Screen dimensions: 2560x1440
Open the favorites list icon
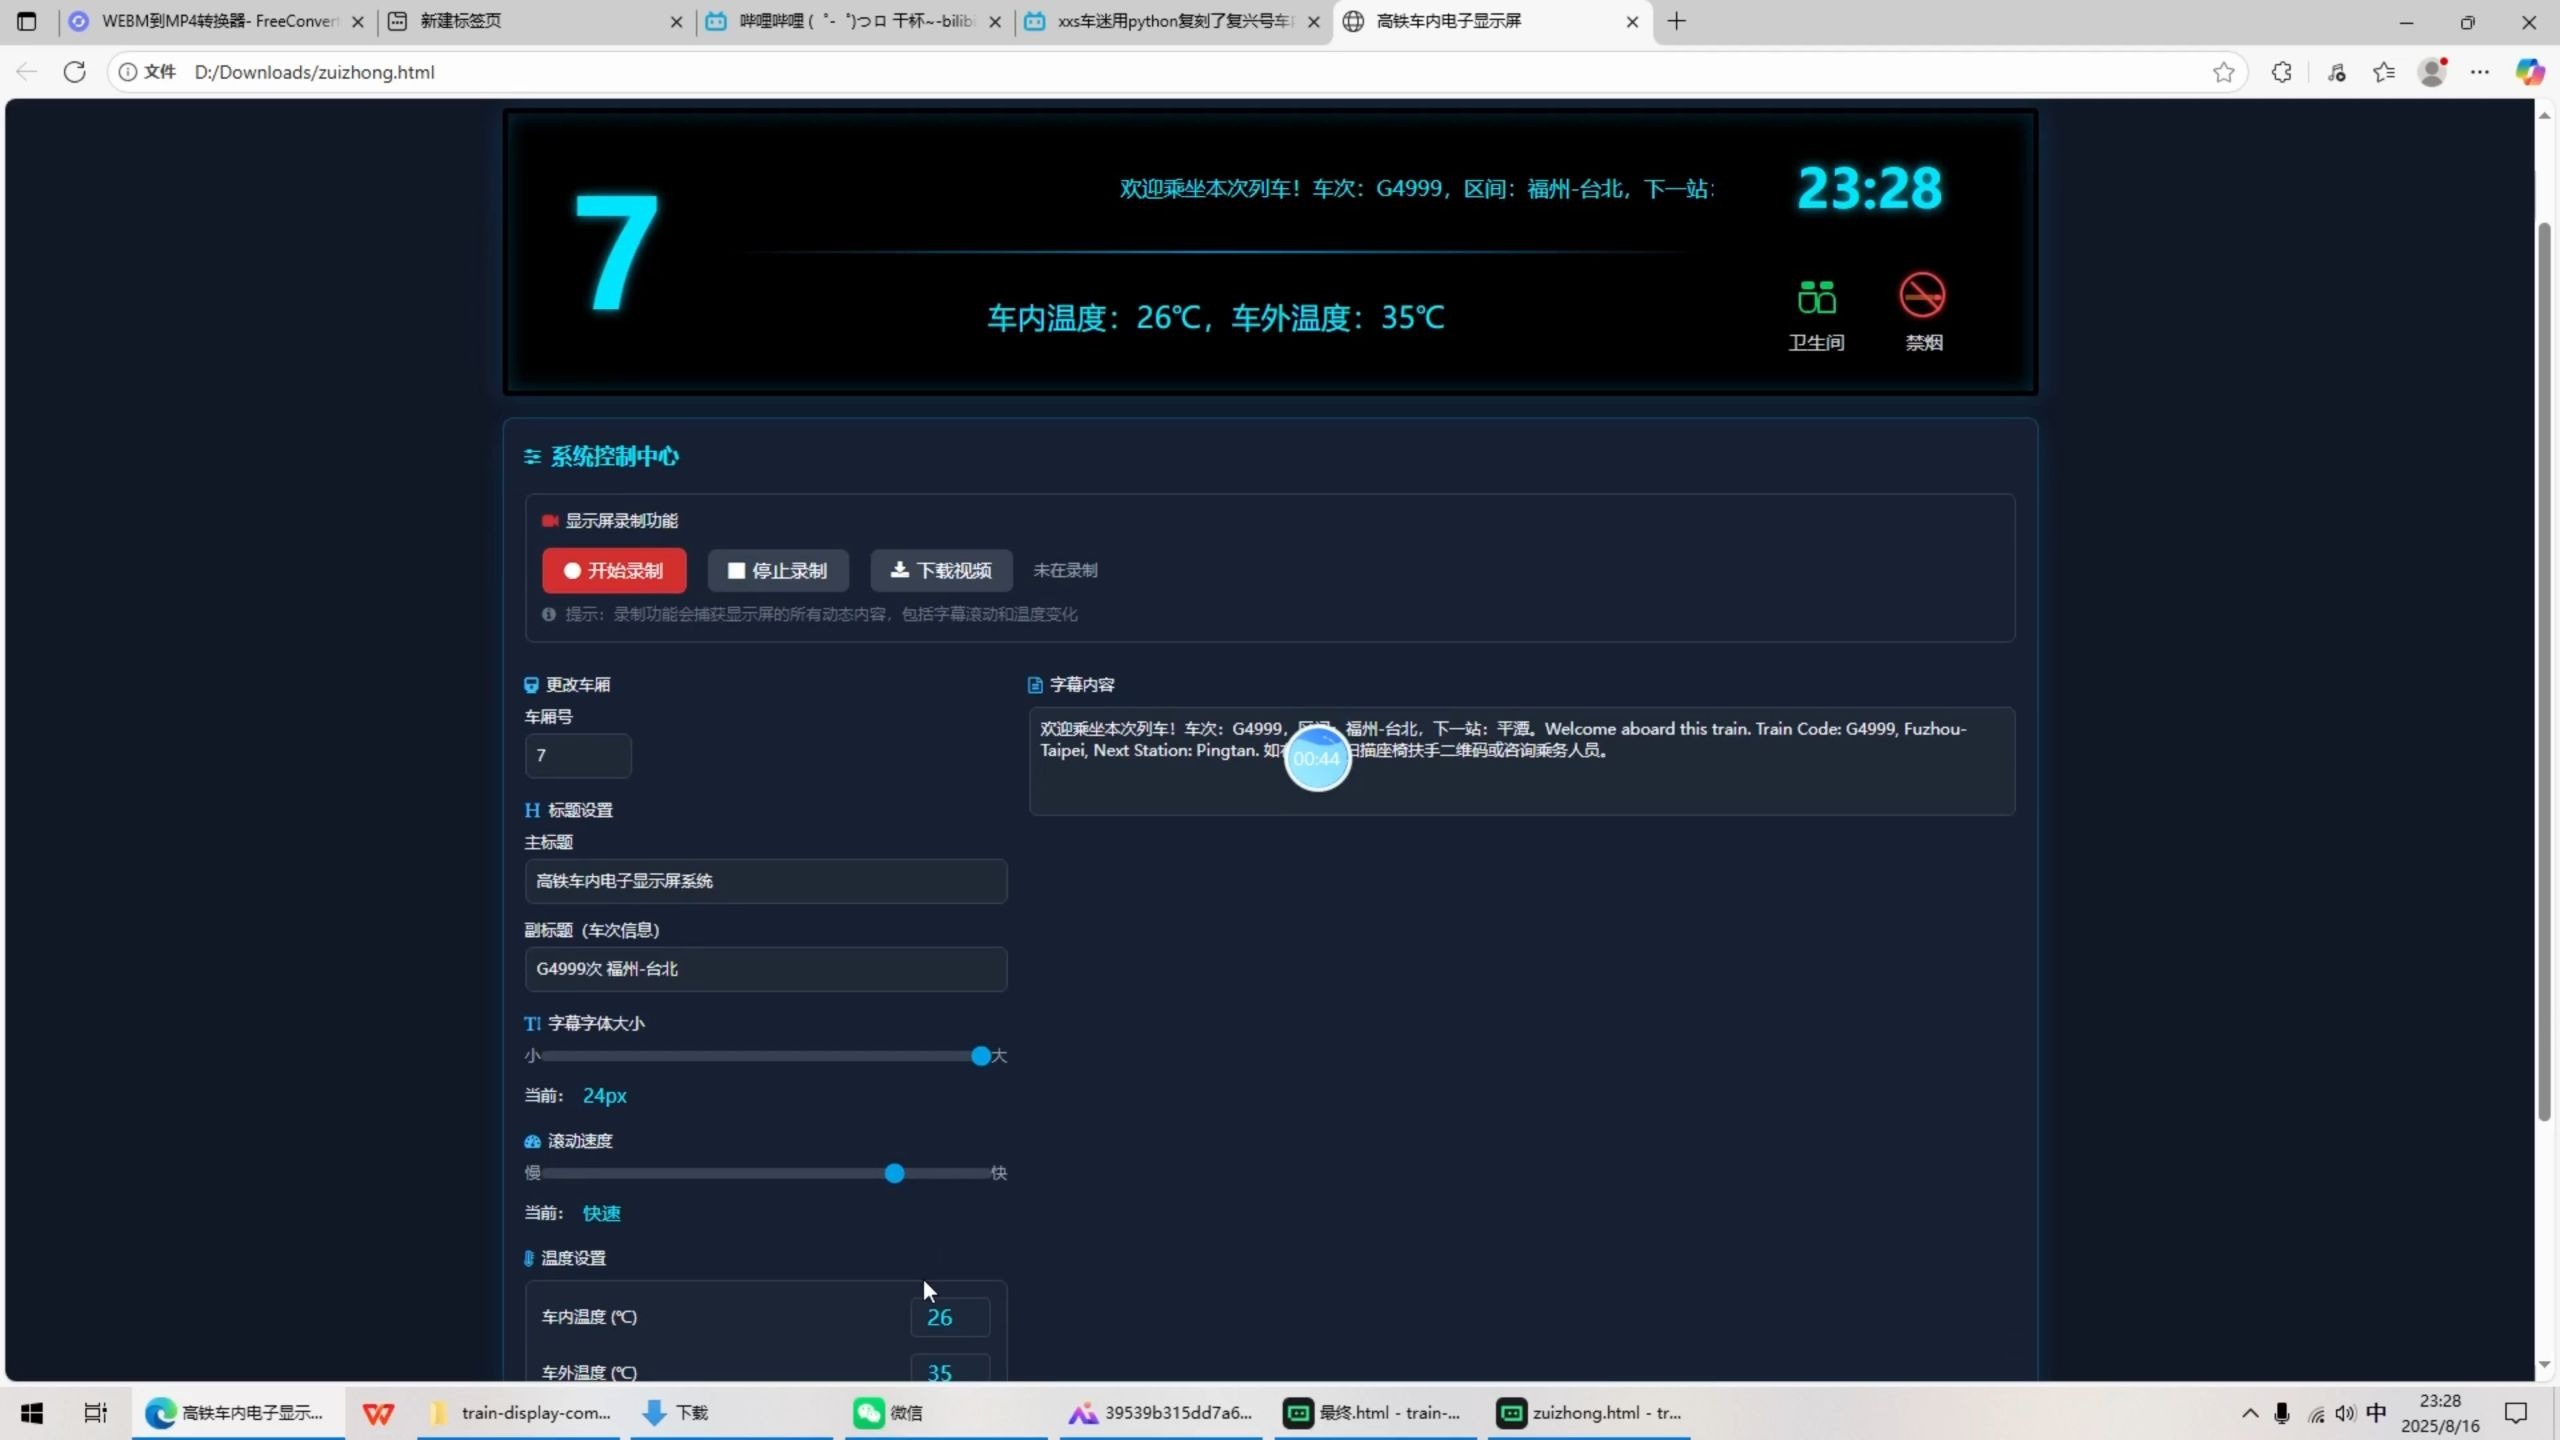coord(2384,72)
